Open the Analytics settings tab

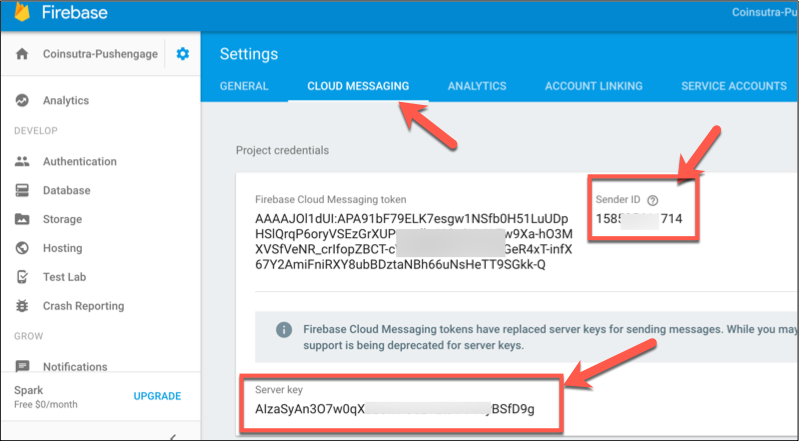coord(477,86)
